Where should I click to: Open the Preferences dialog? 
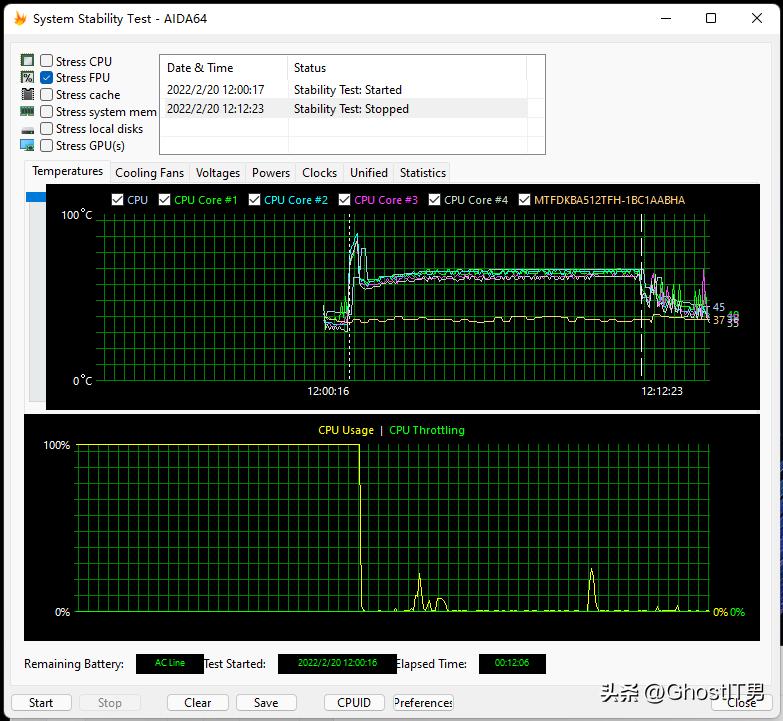tap(423, 702)
